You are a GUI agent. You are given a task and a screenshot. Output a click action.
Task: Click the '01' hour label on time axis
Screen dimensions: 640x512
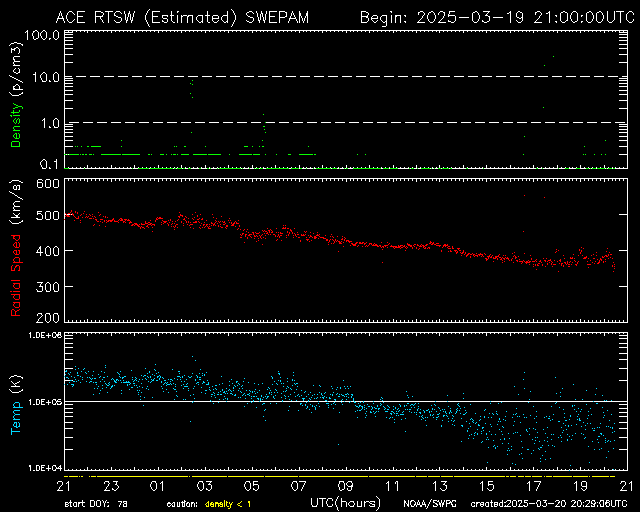click(x=157, y=486)
